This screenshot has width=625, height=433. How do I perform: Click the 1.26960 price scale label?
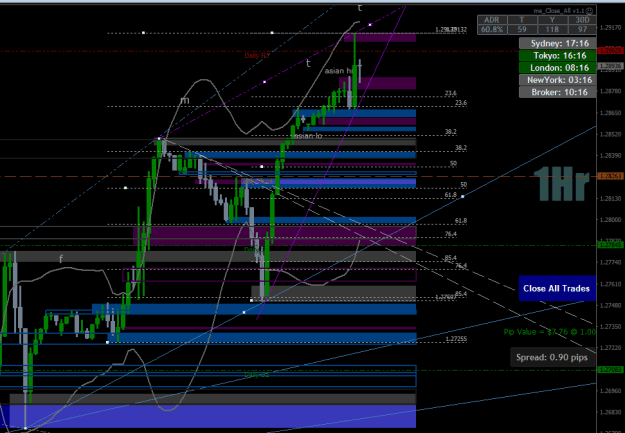tap(610, 391)
